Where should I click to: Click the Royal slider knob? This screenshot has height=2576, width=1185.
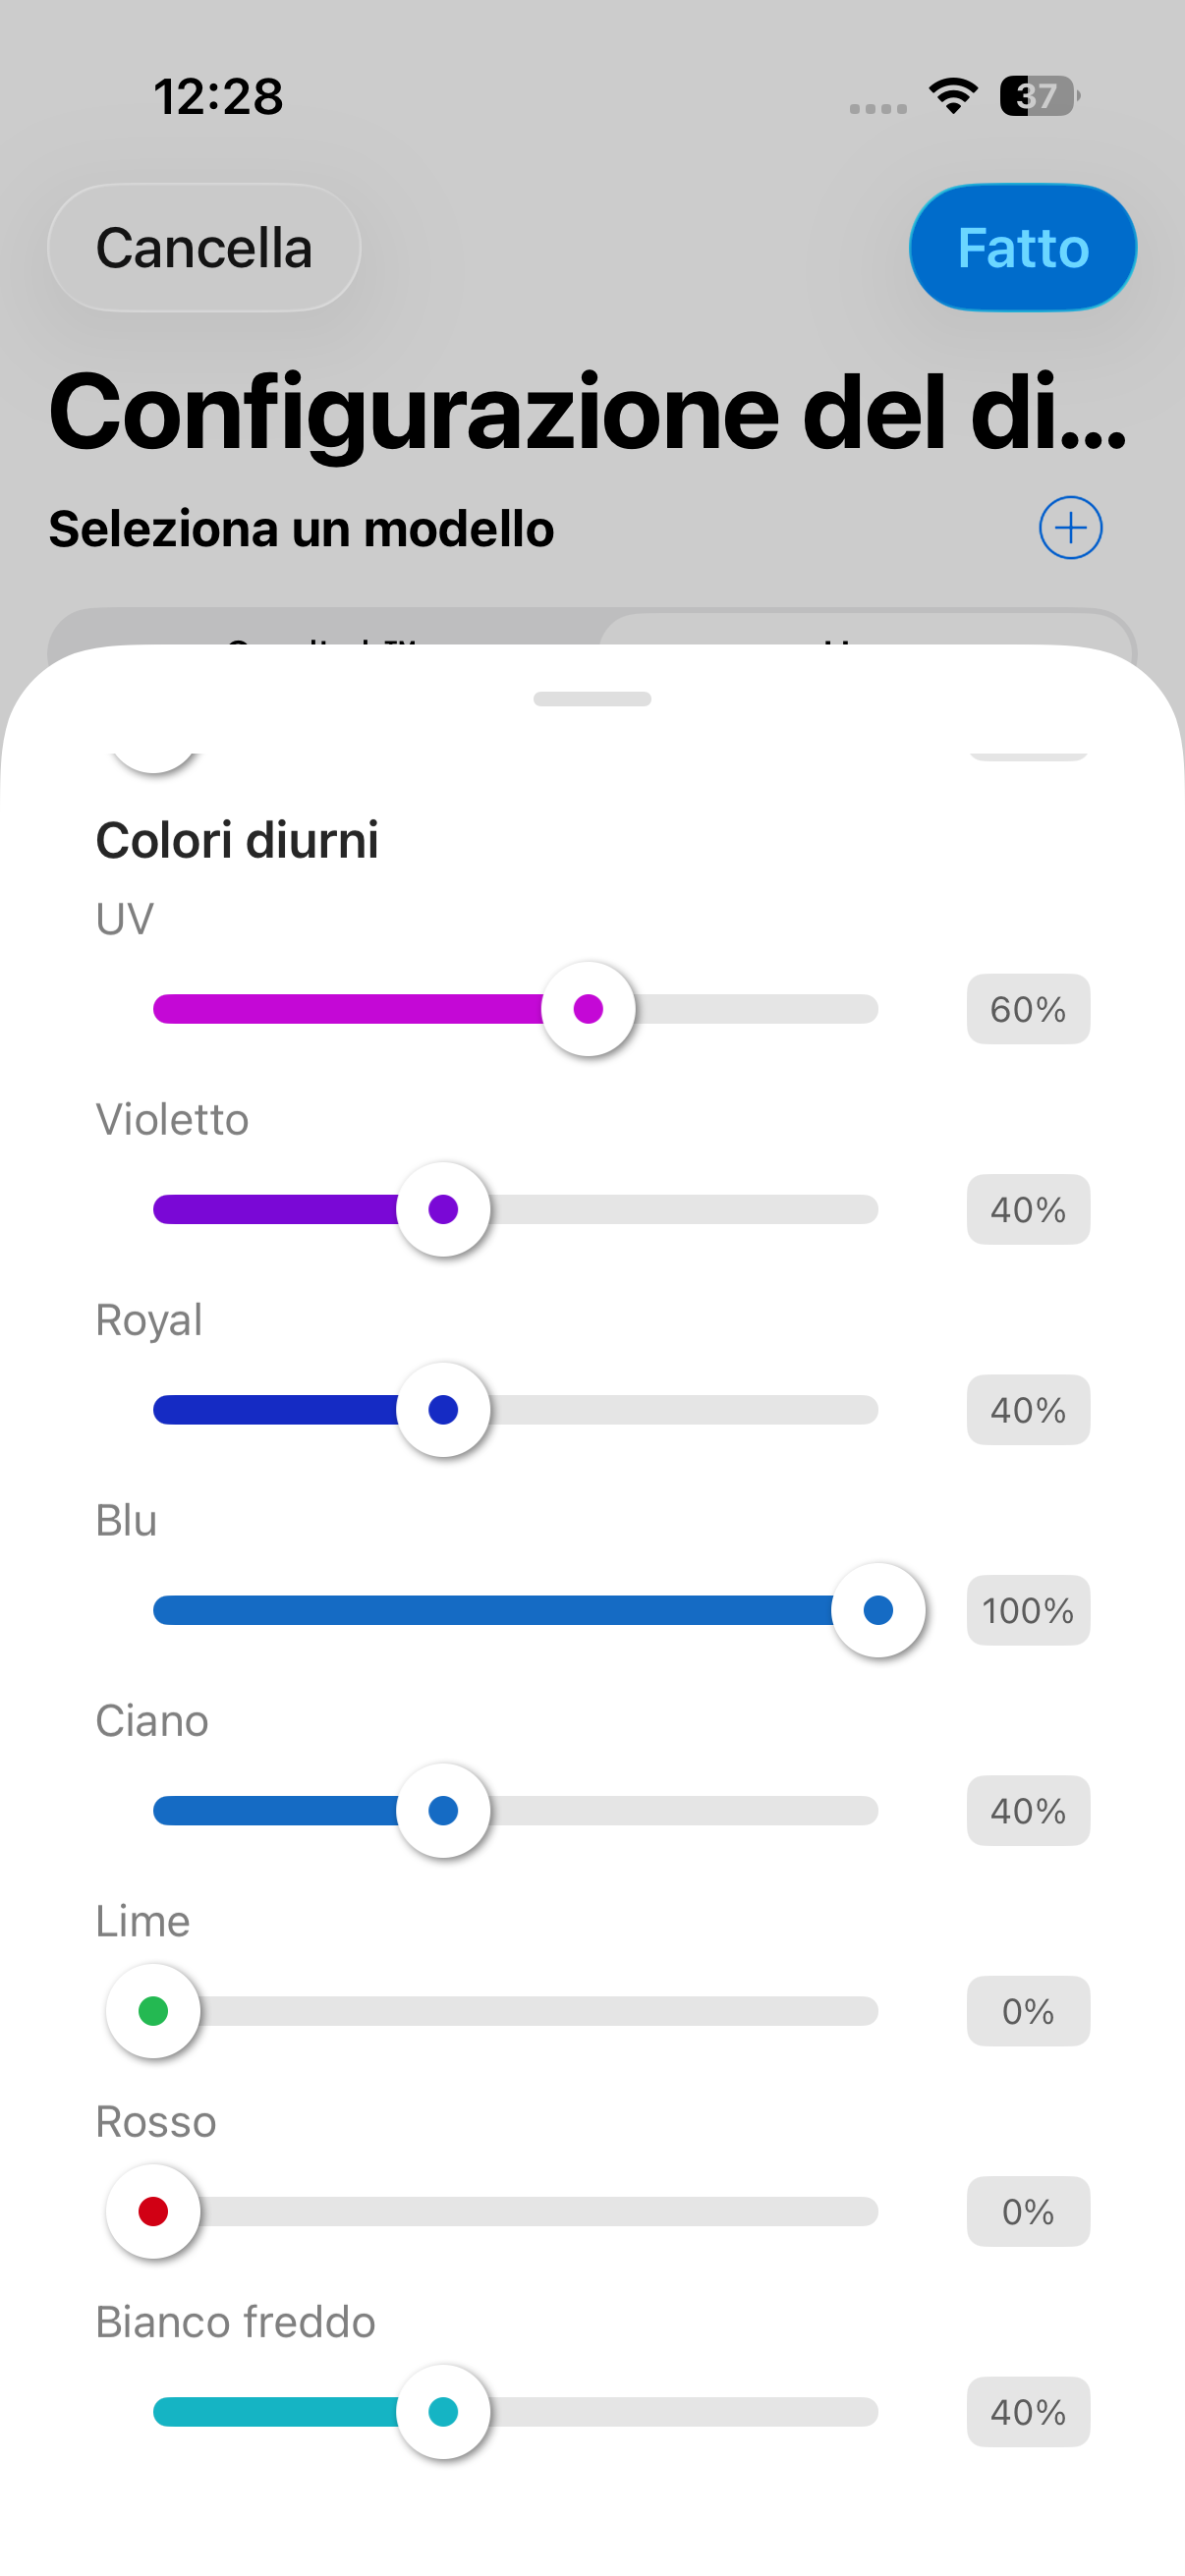click(443, 1410)
